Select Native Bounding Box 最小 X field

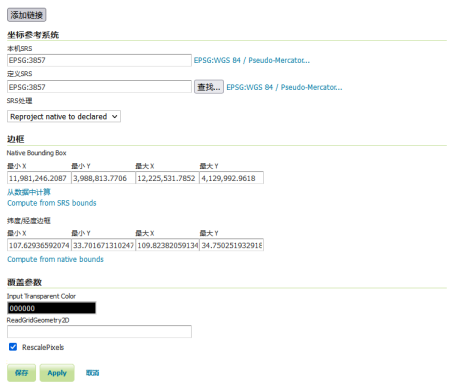(x=39, y=178)
